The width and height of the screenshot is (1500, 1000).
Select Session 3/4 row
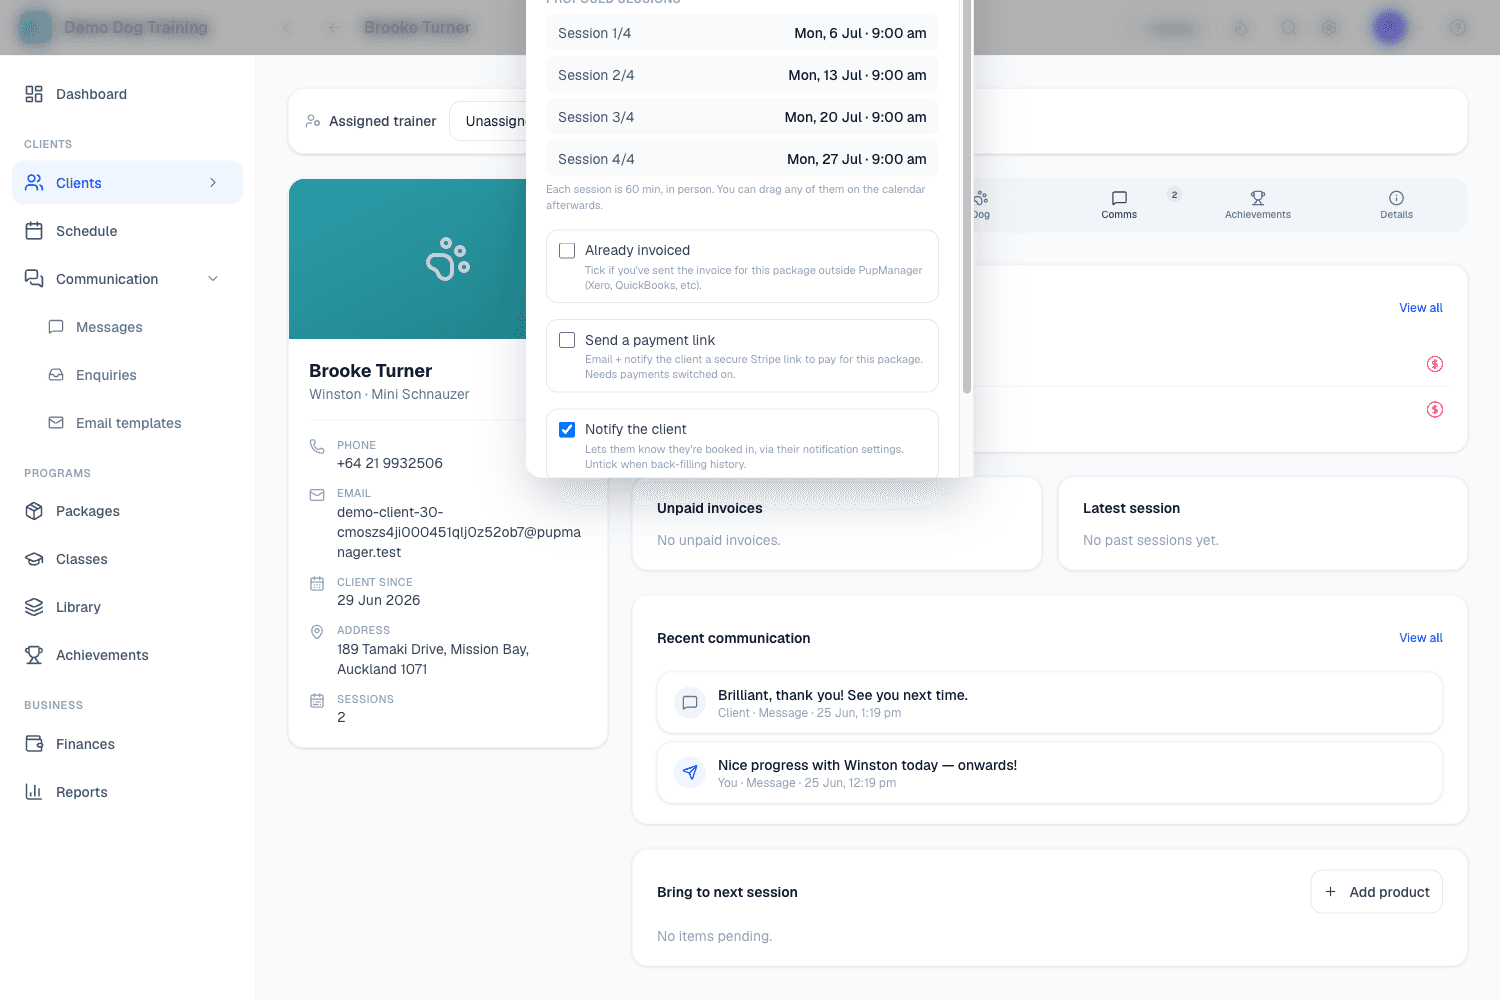[742, 117]
